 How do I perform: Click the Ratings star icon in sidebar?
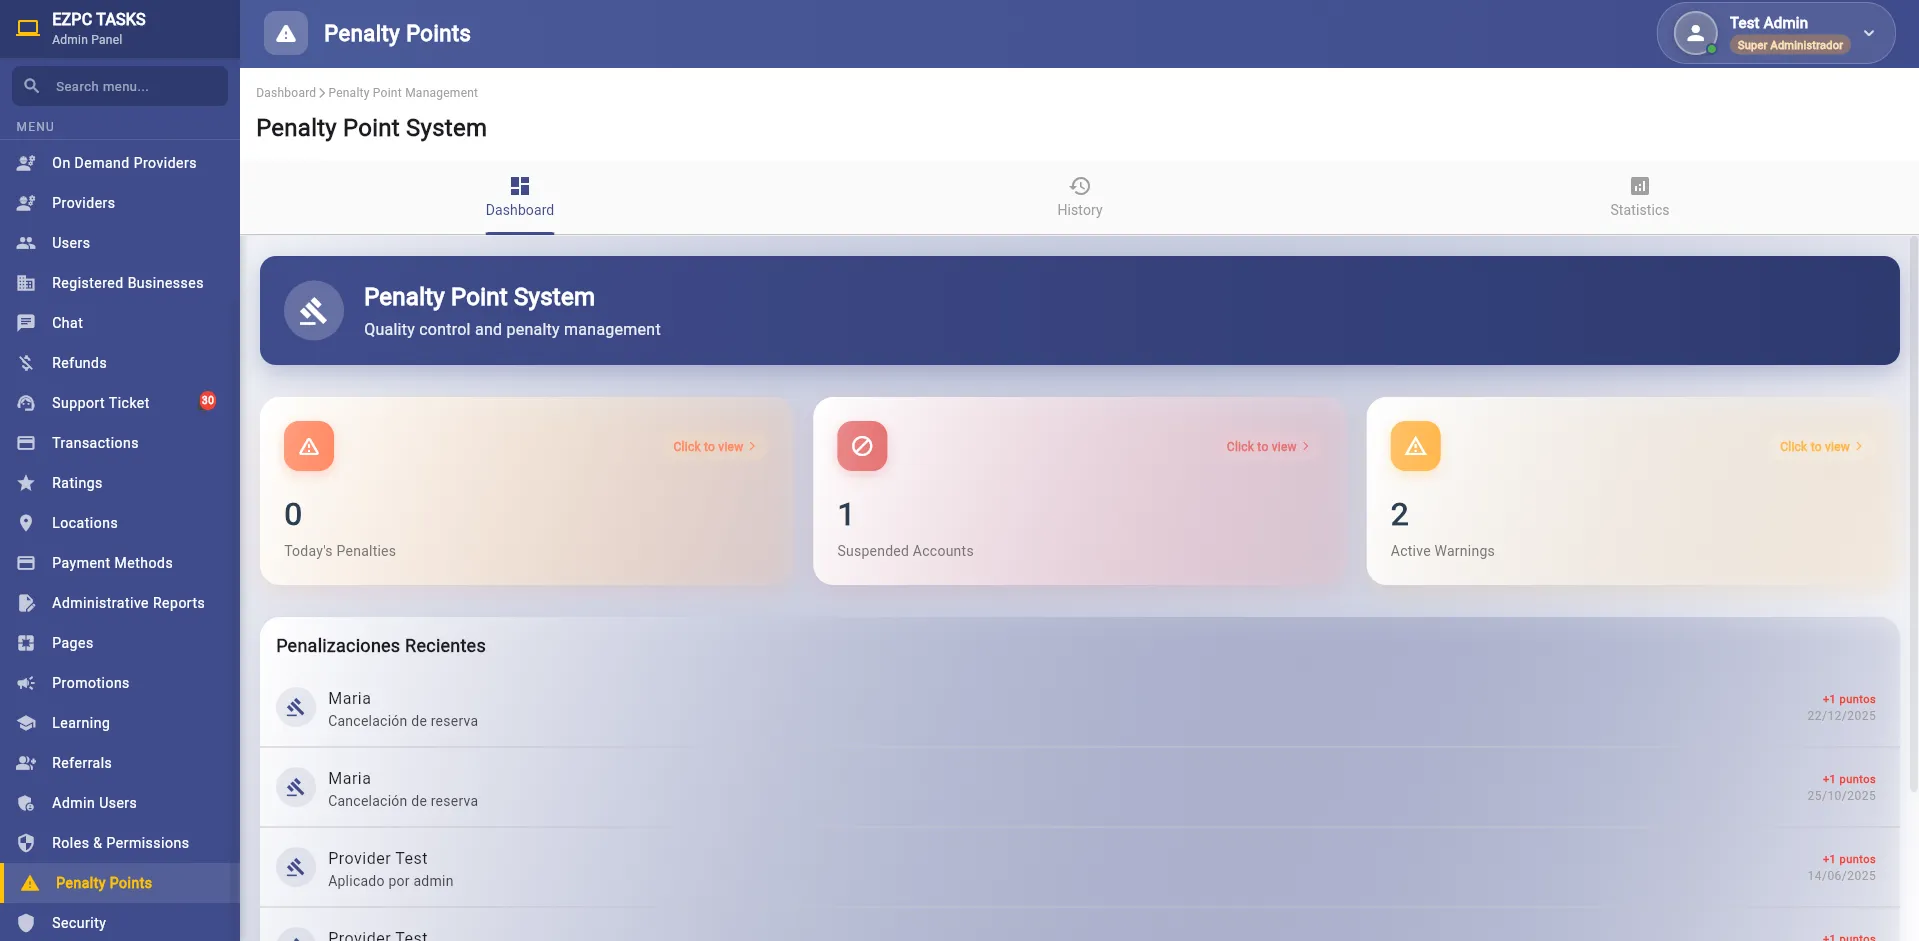click(26, 483)
